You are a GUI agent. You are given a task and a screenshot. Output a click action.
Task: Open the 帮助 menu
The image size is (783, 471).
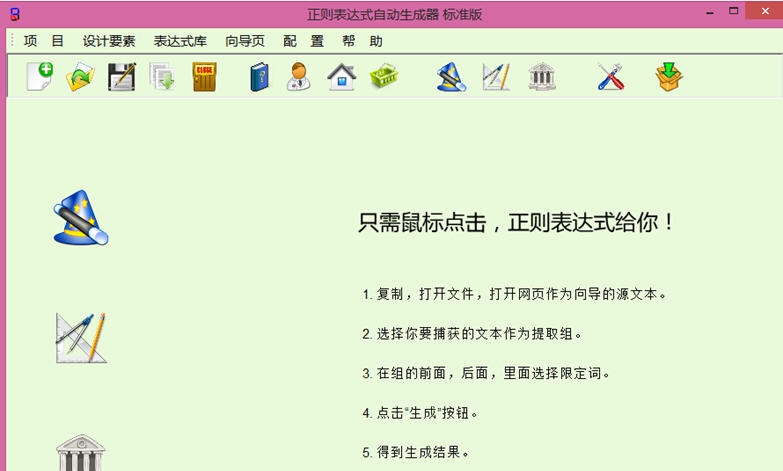(363, 41)
